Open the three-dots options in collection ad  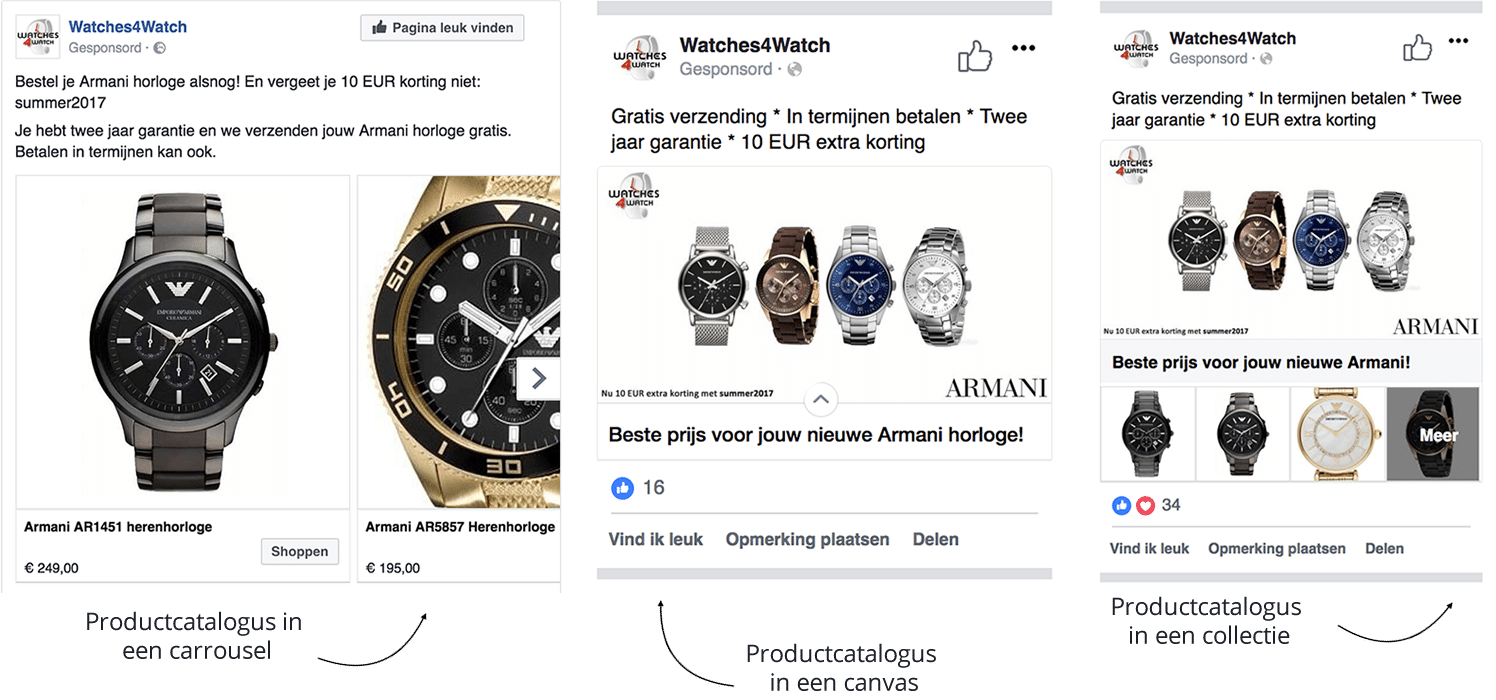click(1458, 41)
